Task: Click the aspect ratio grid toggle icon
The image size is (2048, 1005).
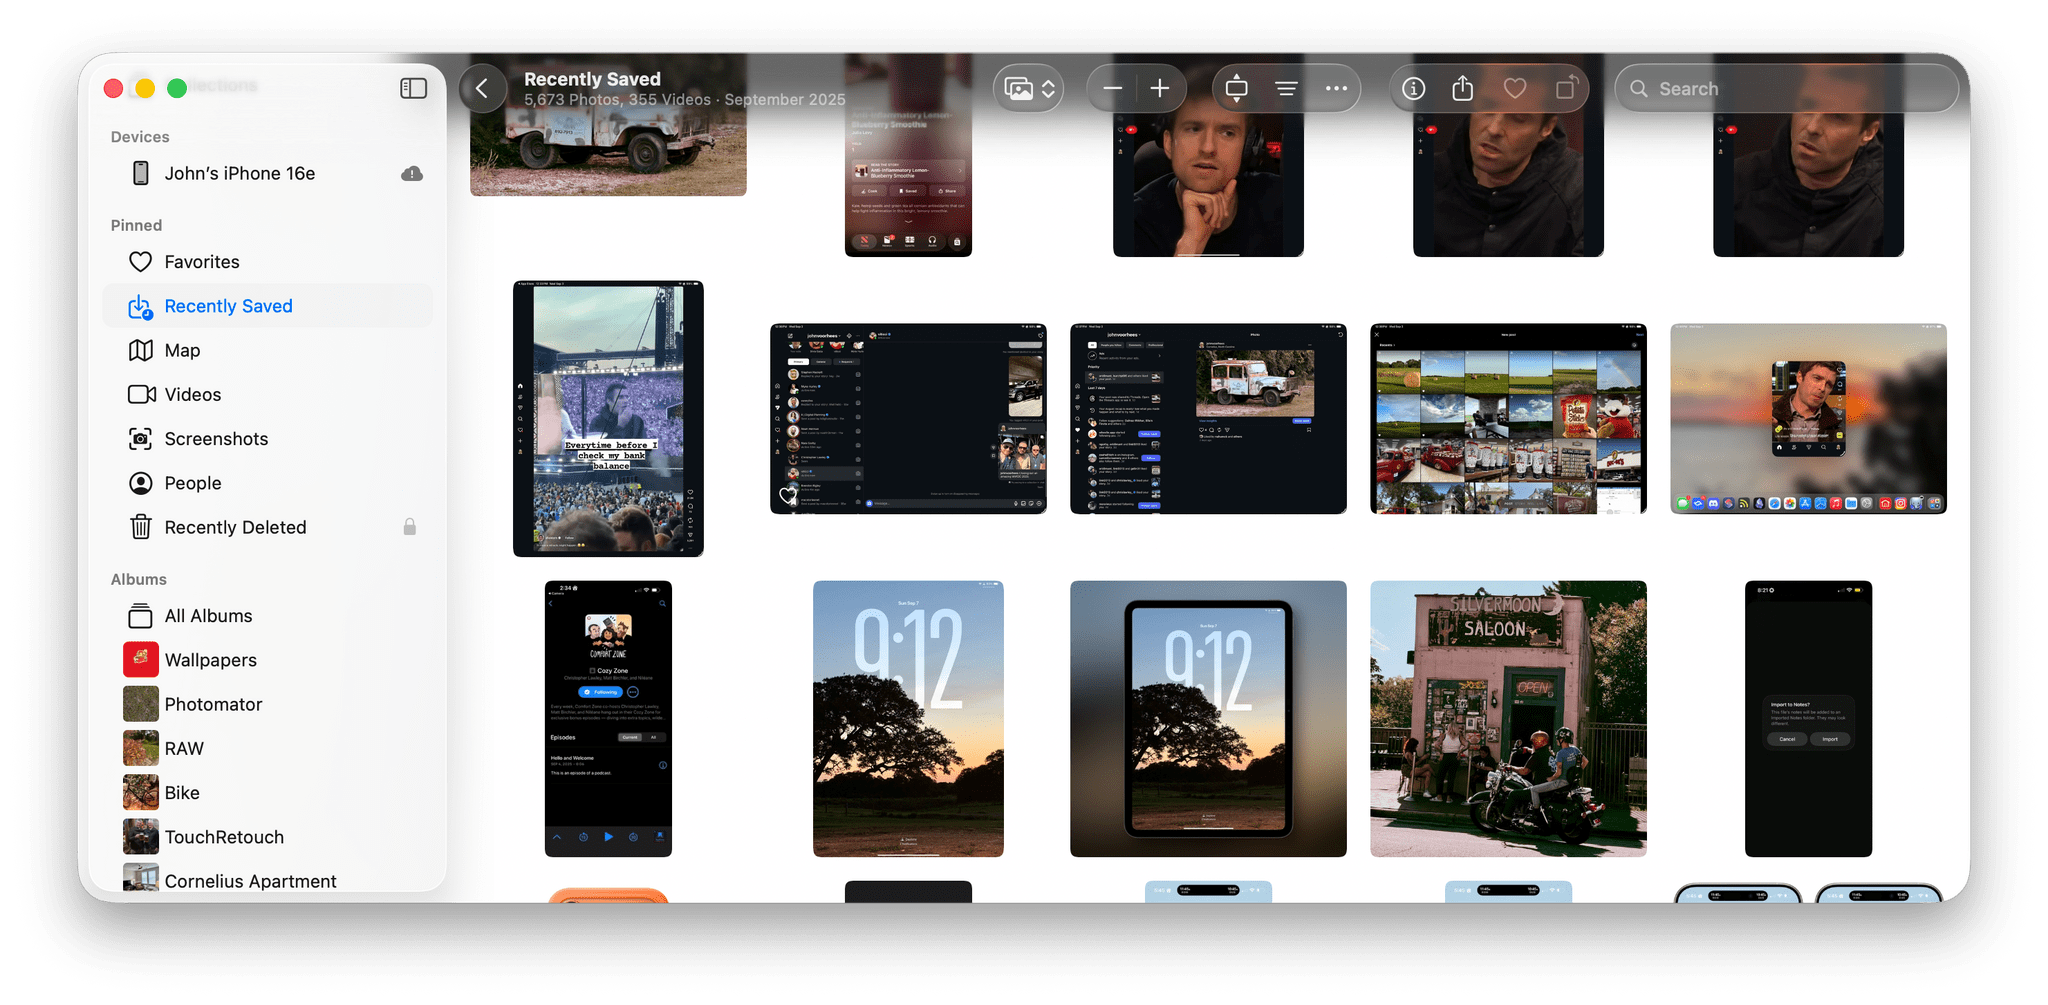Action: [1236, 89]
